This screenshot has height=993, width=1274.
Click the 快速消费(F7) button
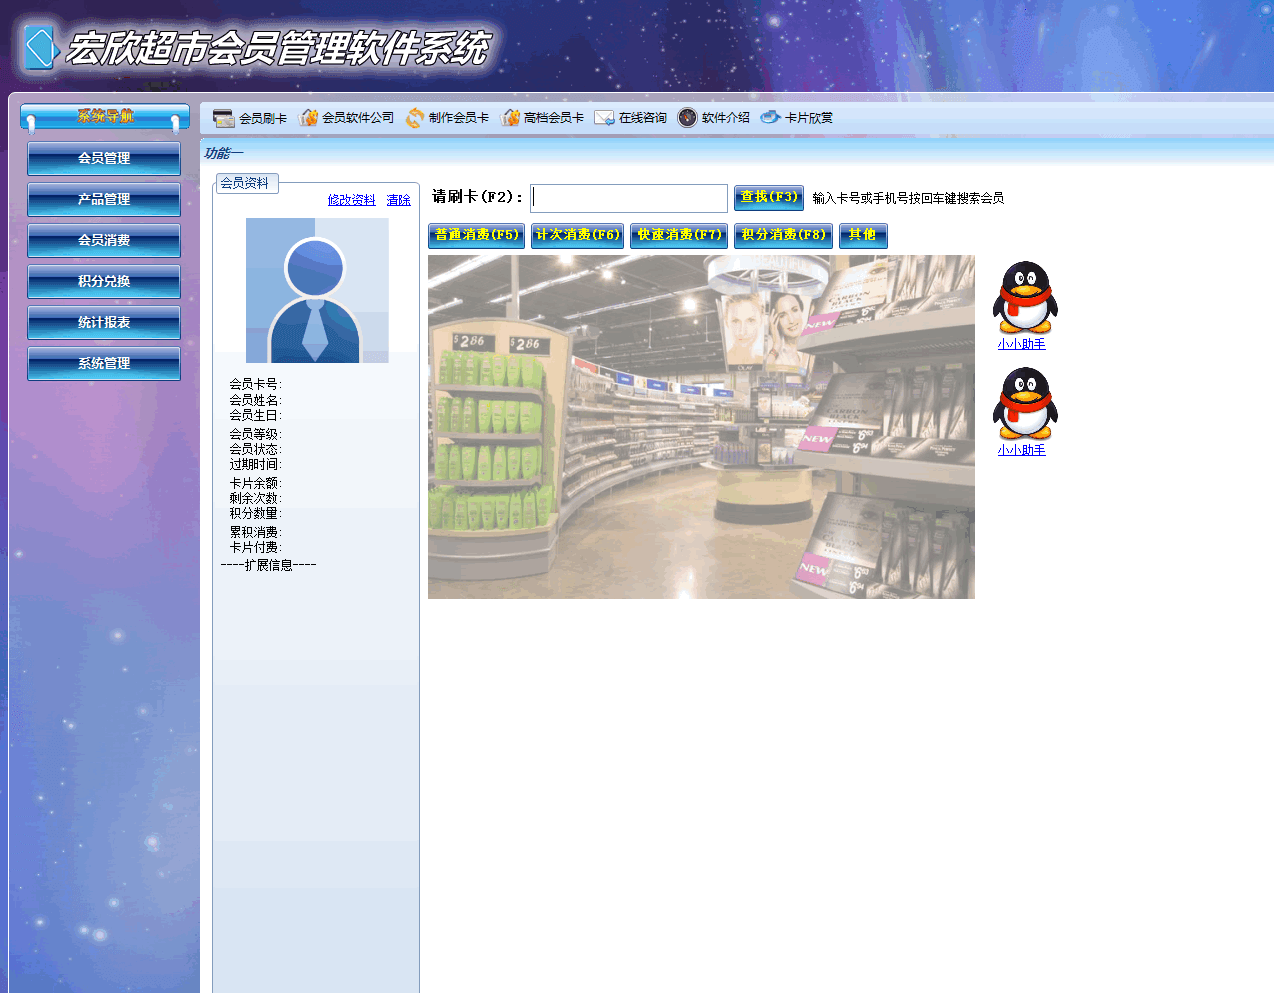point(678,235)
